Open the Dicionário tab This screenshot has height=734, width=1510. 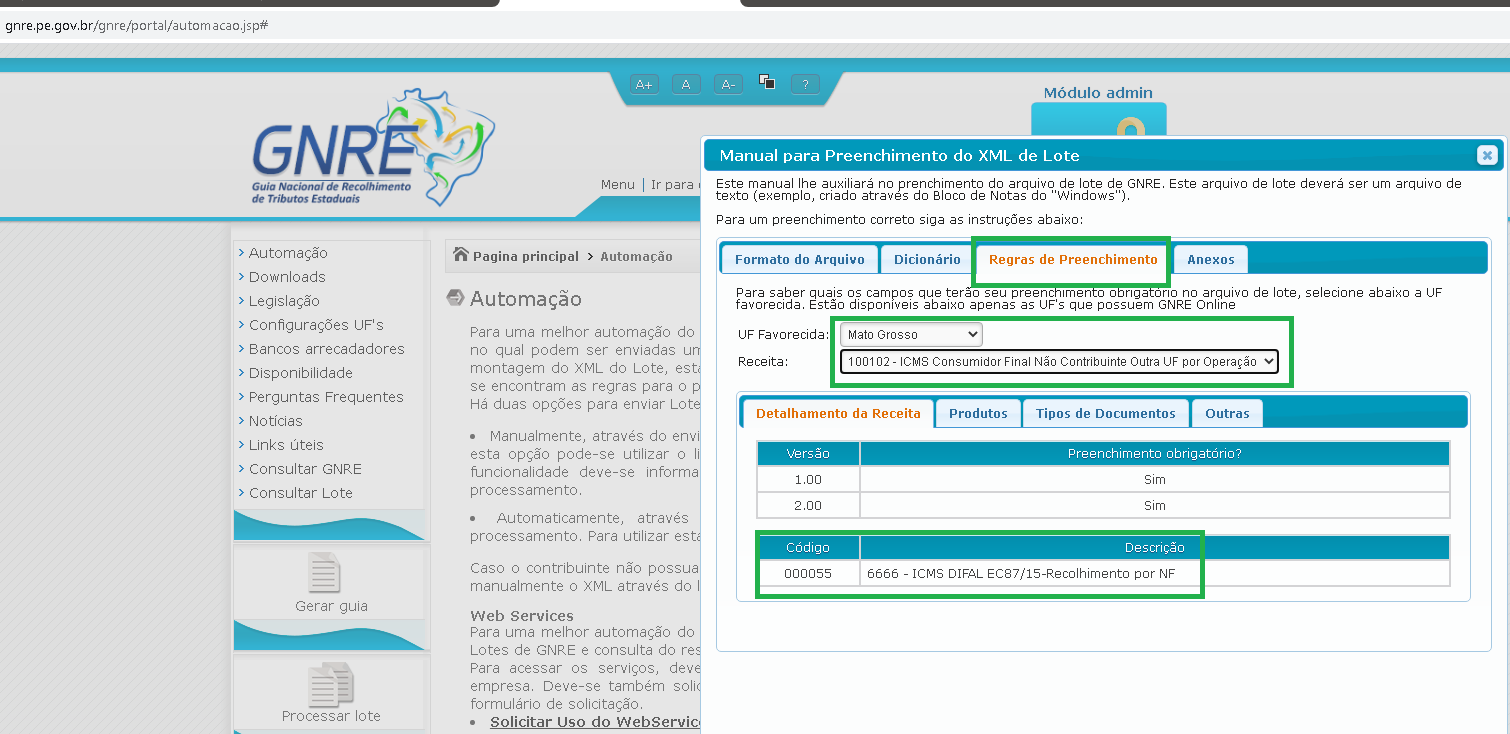click(927, 259)
